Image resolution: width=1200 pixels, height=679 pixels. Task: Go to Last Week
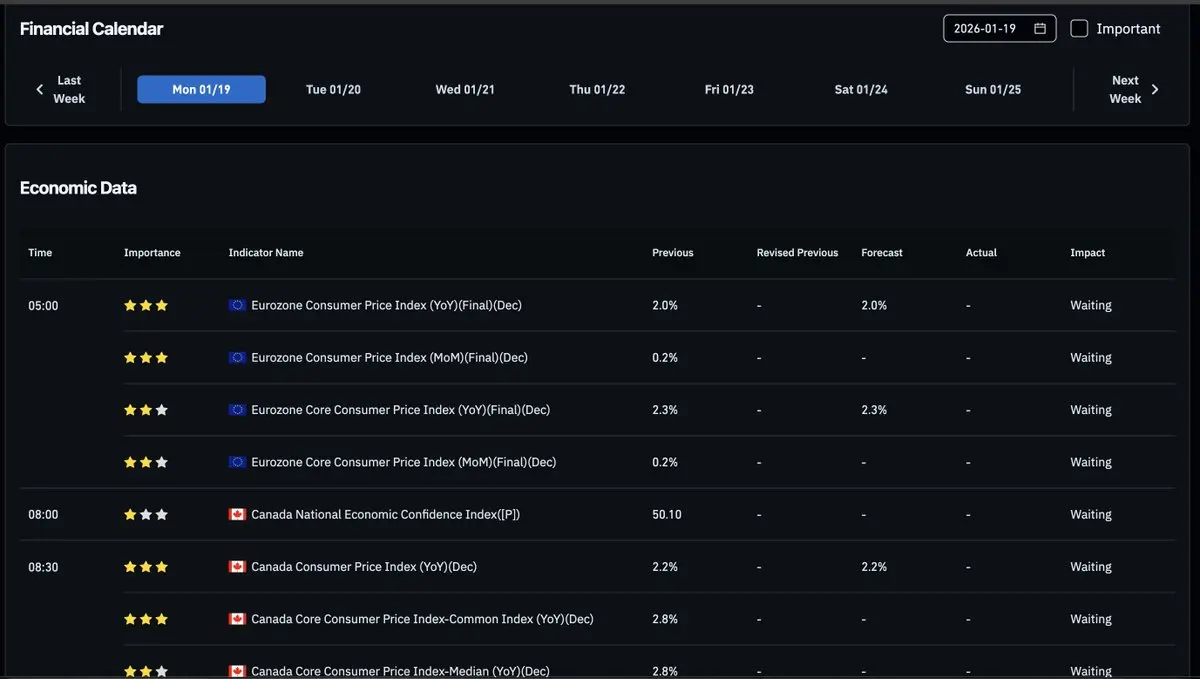point(69,89)
